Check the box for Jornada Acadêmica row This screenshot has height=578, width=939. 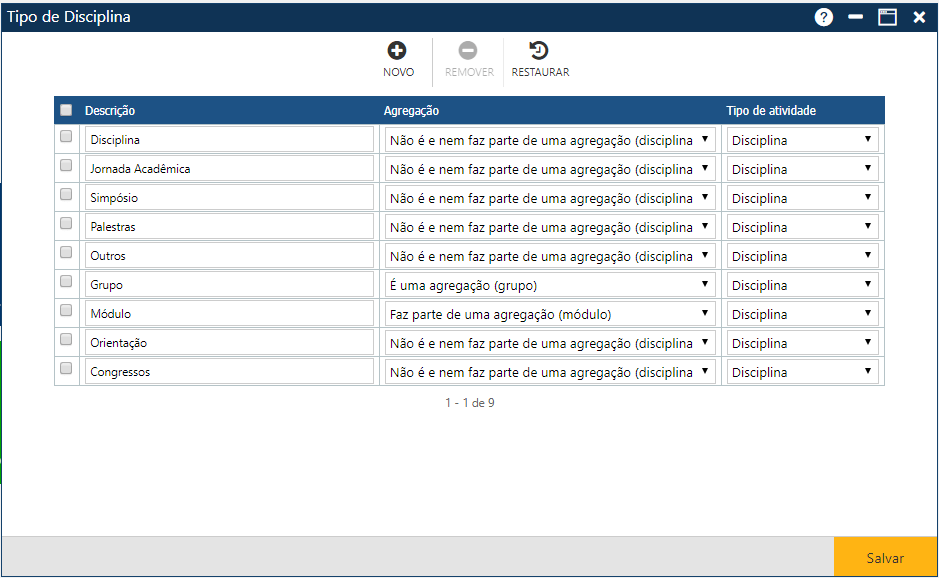pyautogui.click(x=66, y=165)
